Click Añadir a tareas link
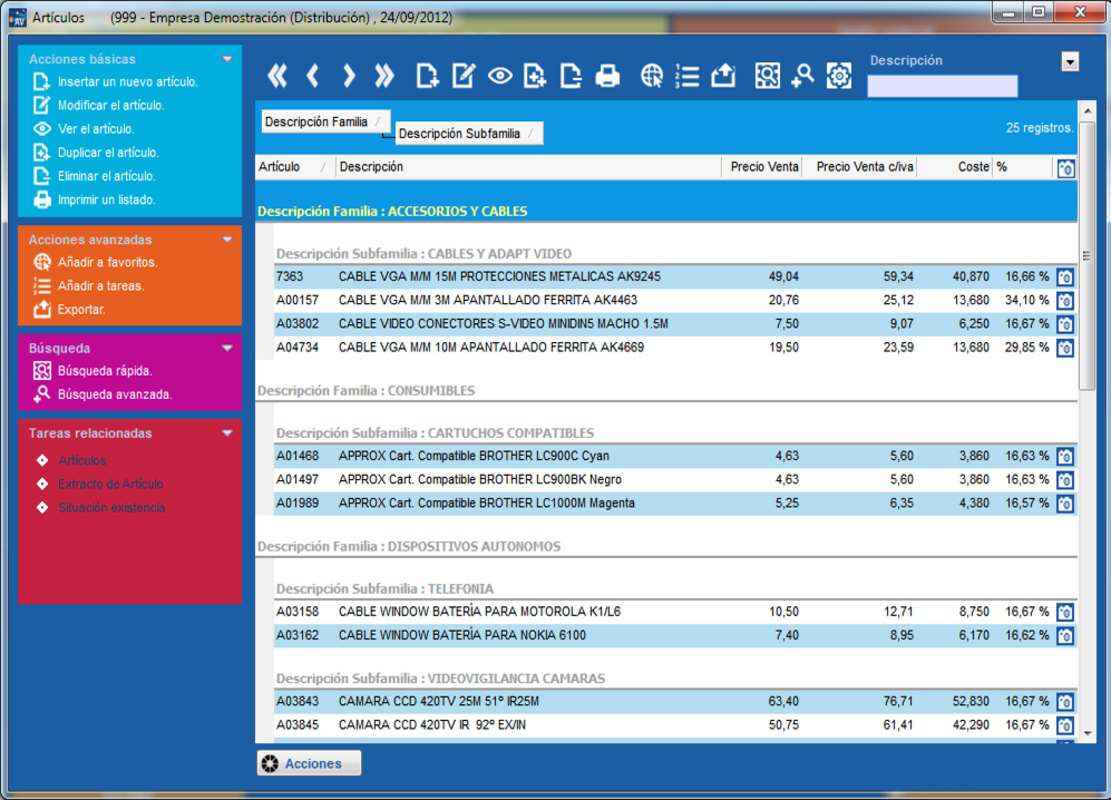This screenshot has height=800, width=1111. [x=101, y=286]
